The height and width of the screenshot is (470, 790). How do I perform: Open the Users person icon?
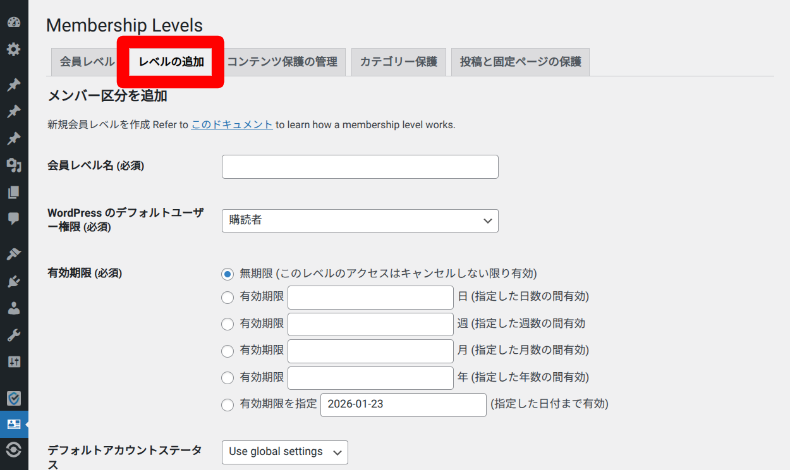point(14,308)
